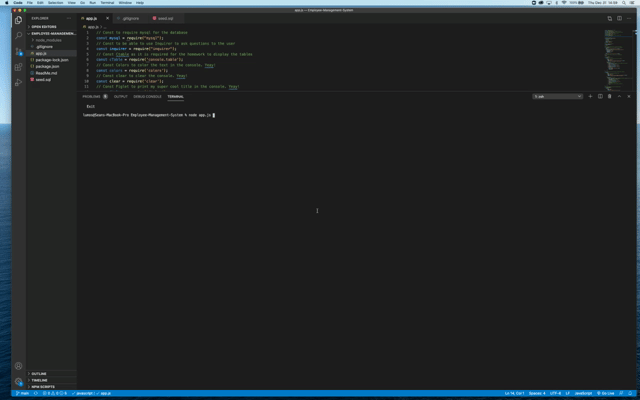Click the app.js breadcrumb
The image size is (640, 400).
tap(92, 27)
